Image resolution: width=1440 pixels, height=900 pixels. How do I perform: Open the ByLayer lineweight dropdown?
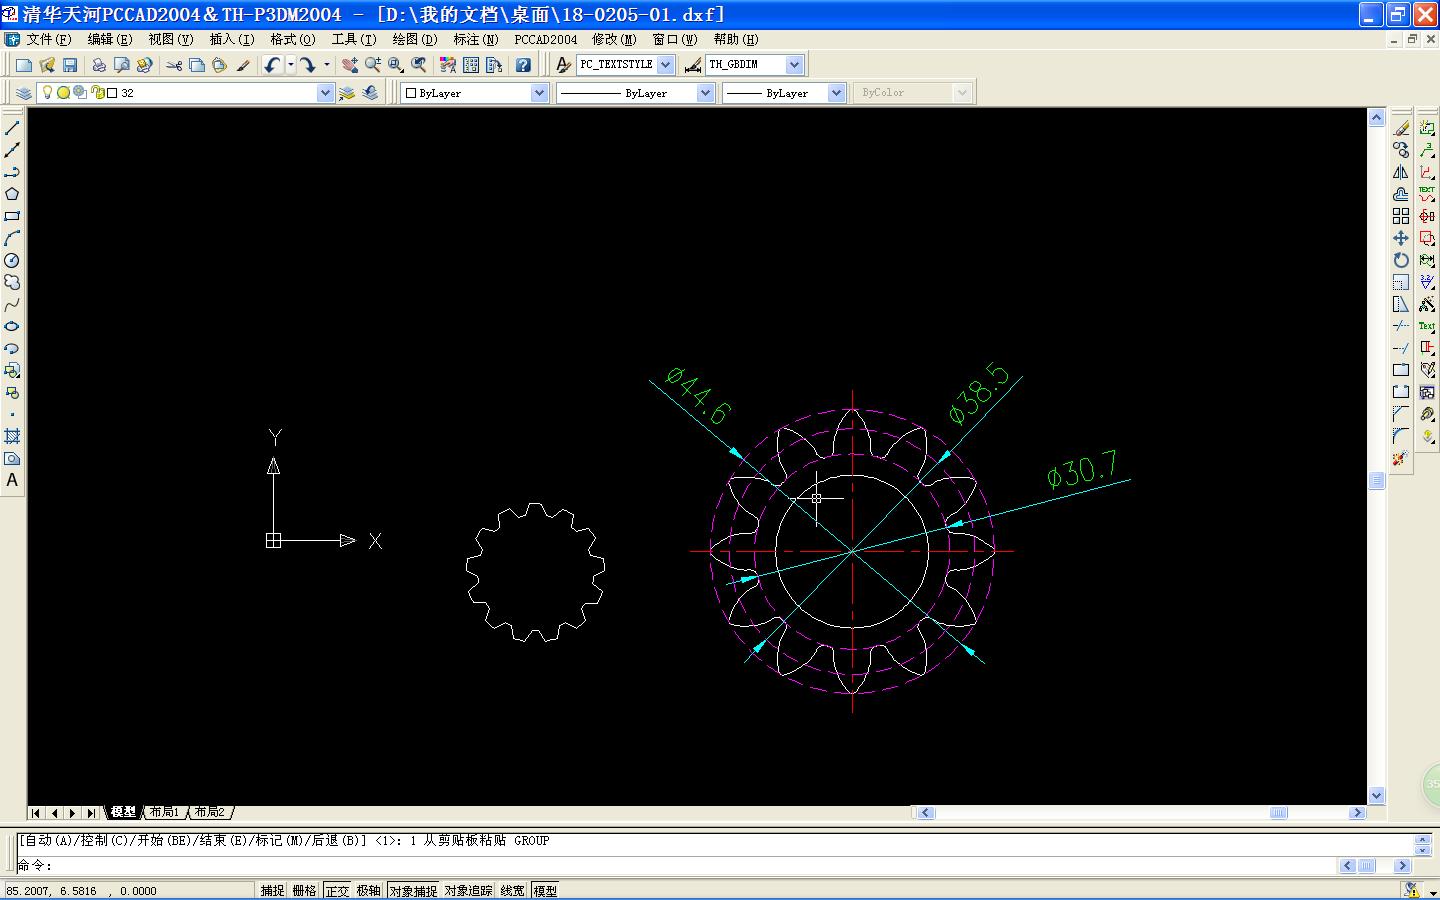(836, 93)
